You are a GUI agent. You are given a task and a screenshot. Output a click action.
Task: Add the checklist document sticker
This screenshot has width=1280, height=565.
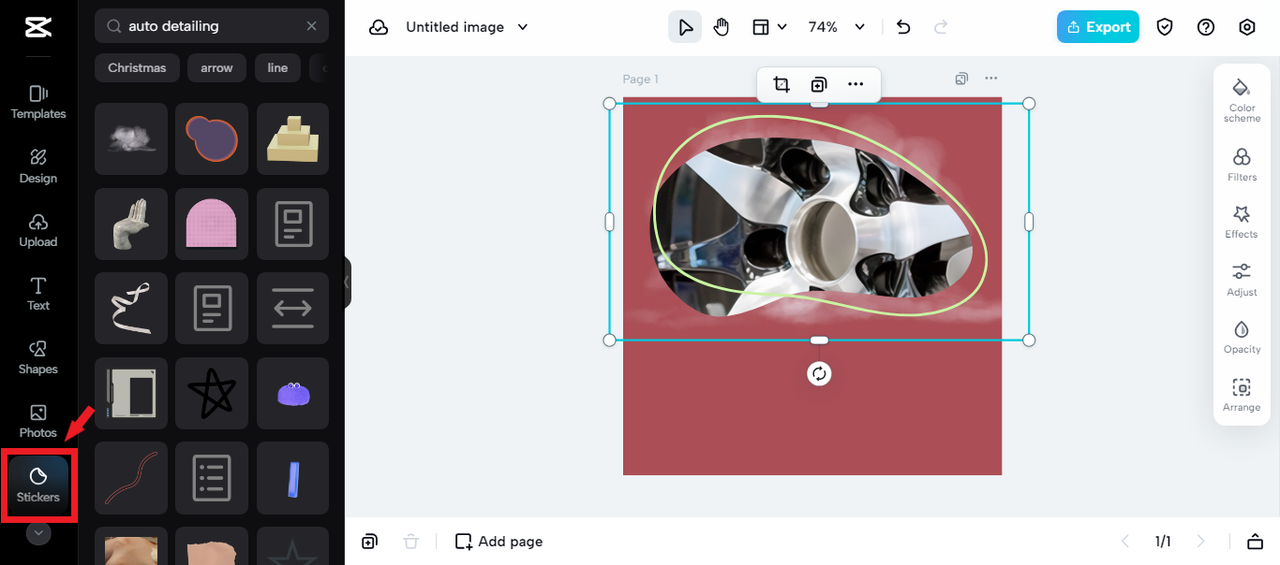[212, 478]
